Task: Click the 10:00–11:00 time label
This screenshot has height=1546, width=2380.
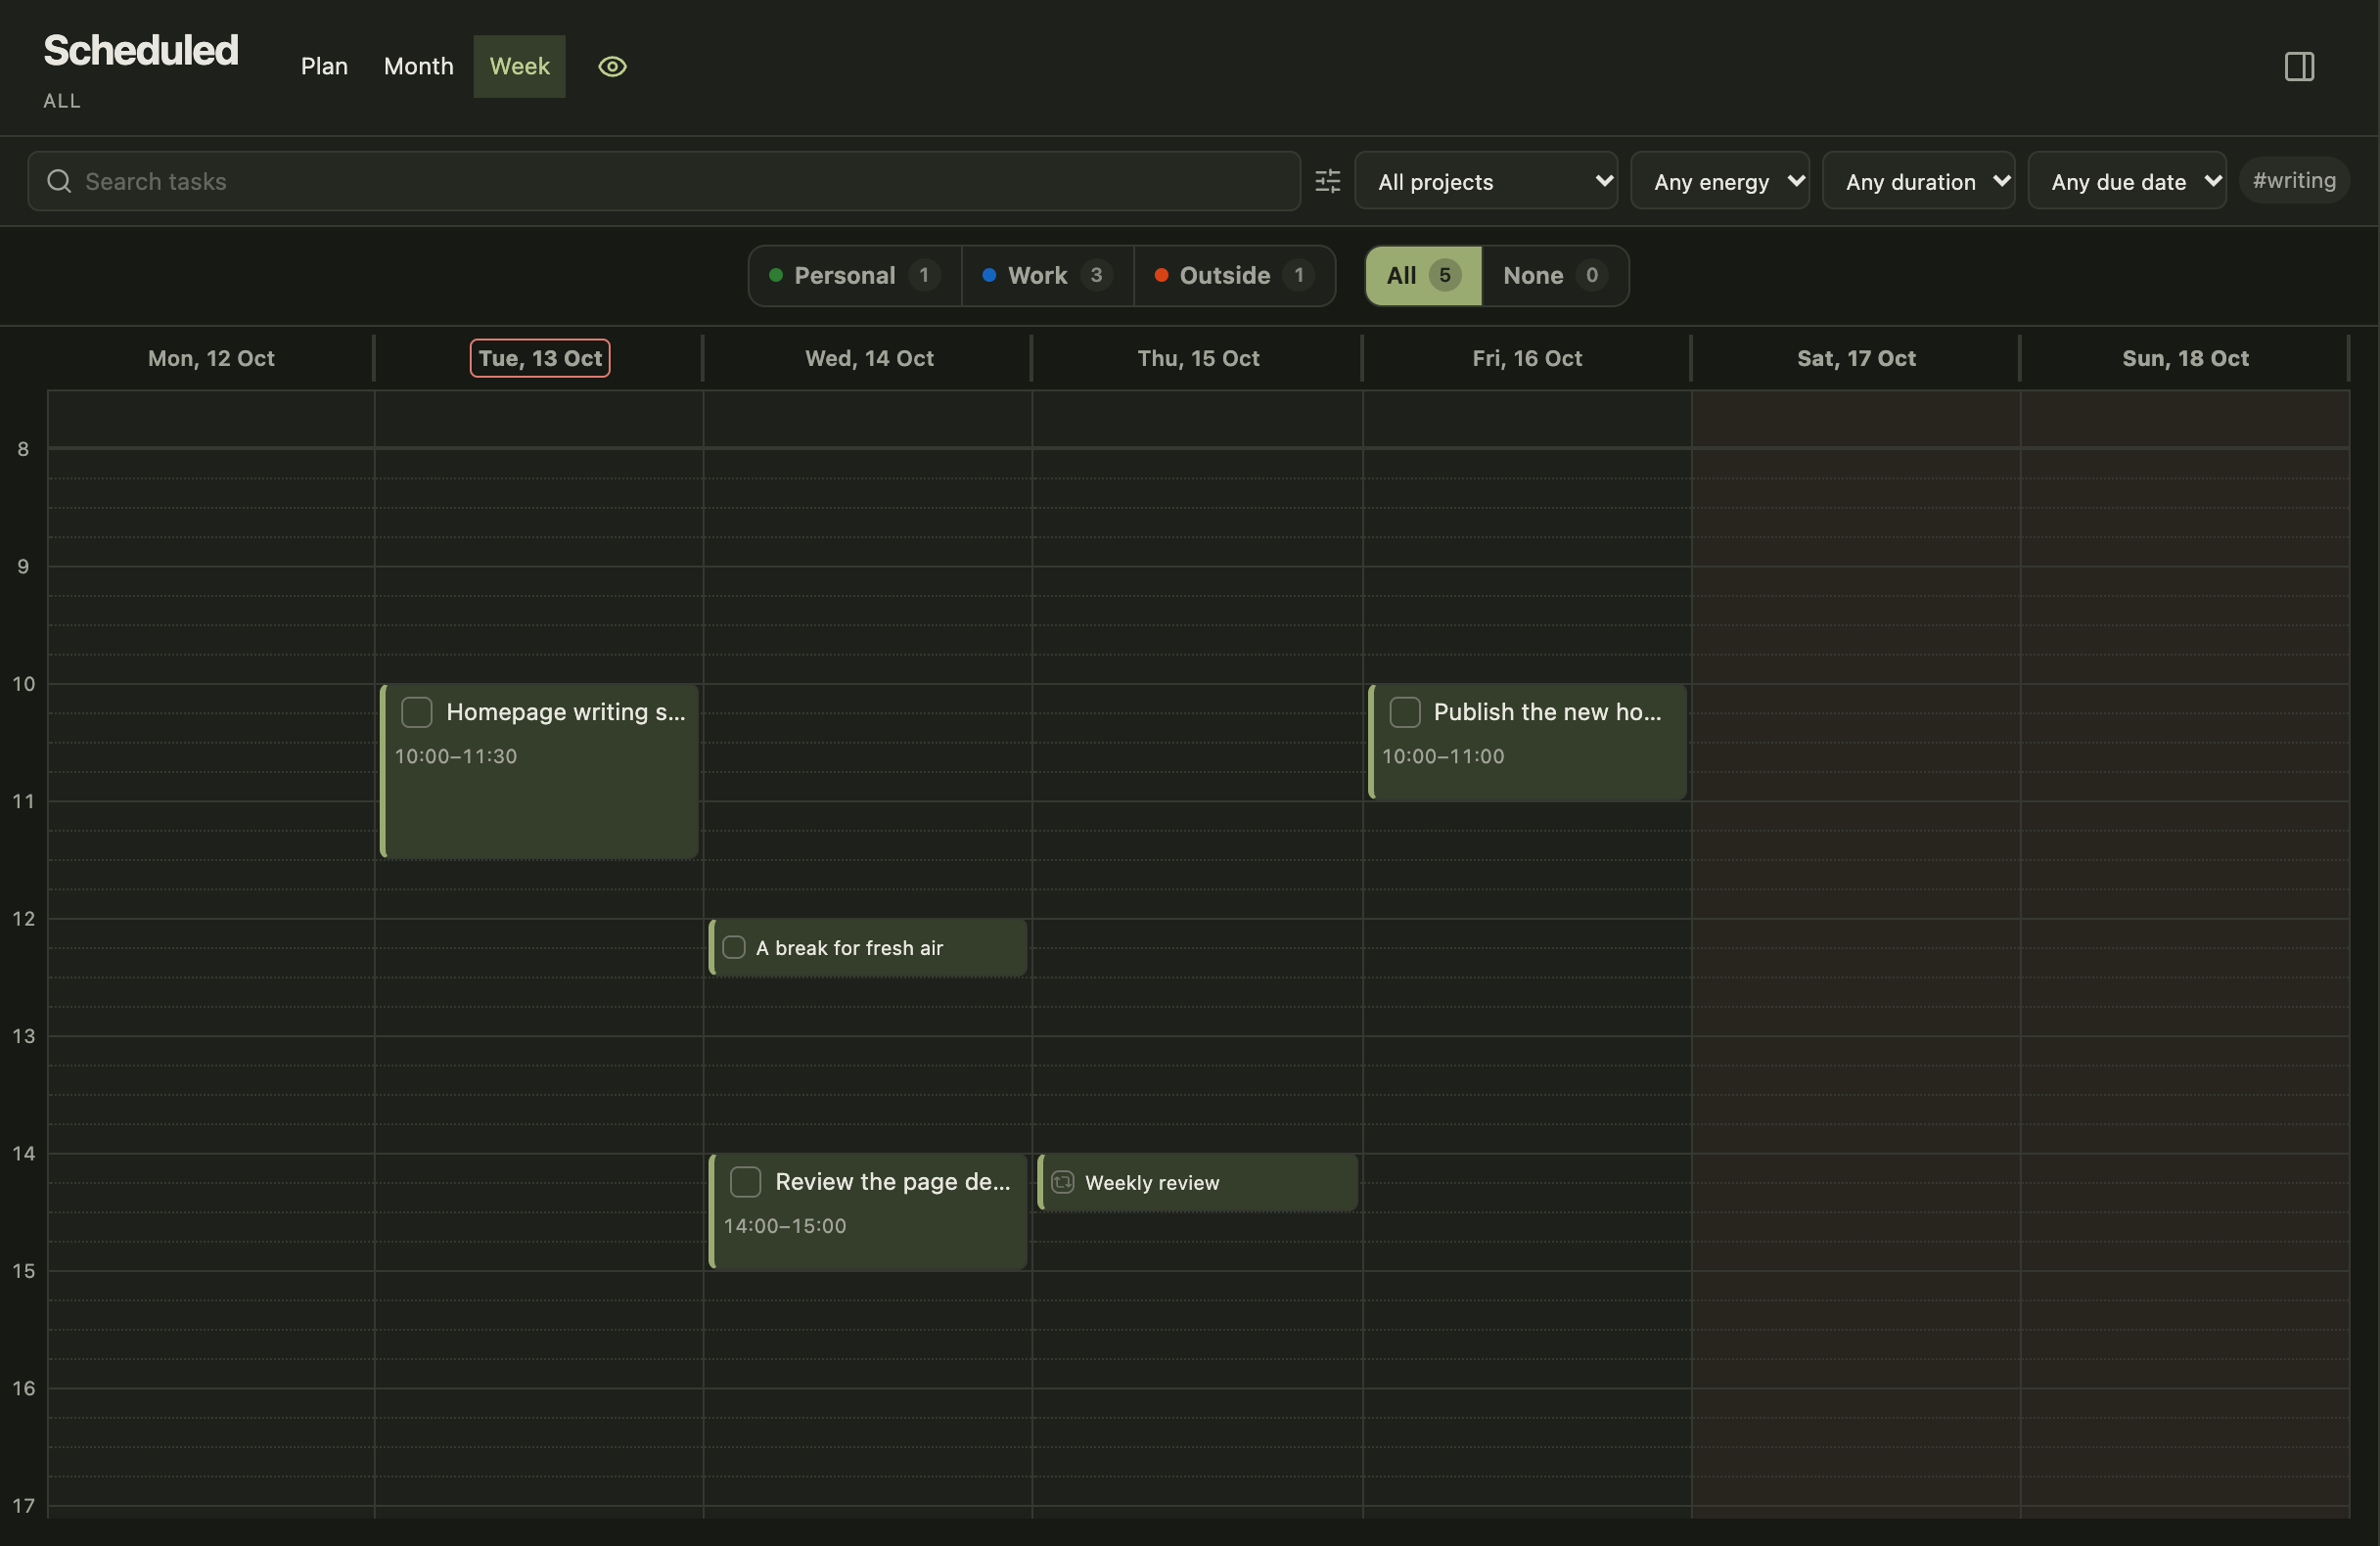Action: [1443, 756]
